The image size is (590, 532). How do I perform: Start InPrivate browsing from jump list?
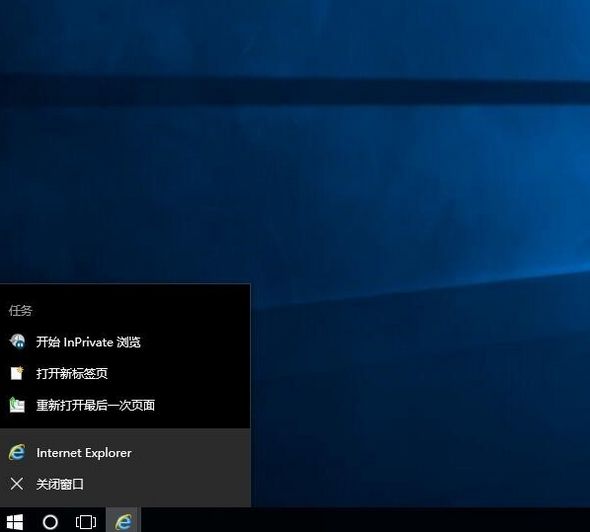[125, 342]
